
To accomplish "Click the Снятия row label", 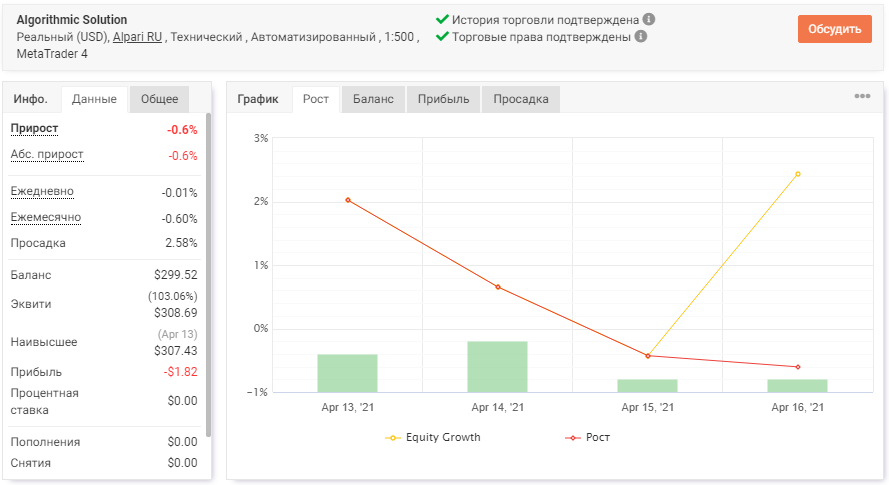I will tap(31, 463).
